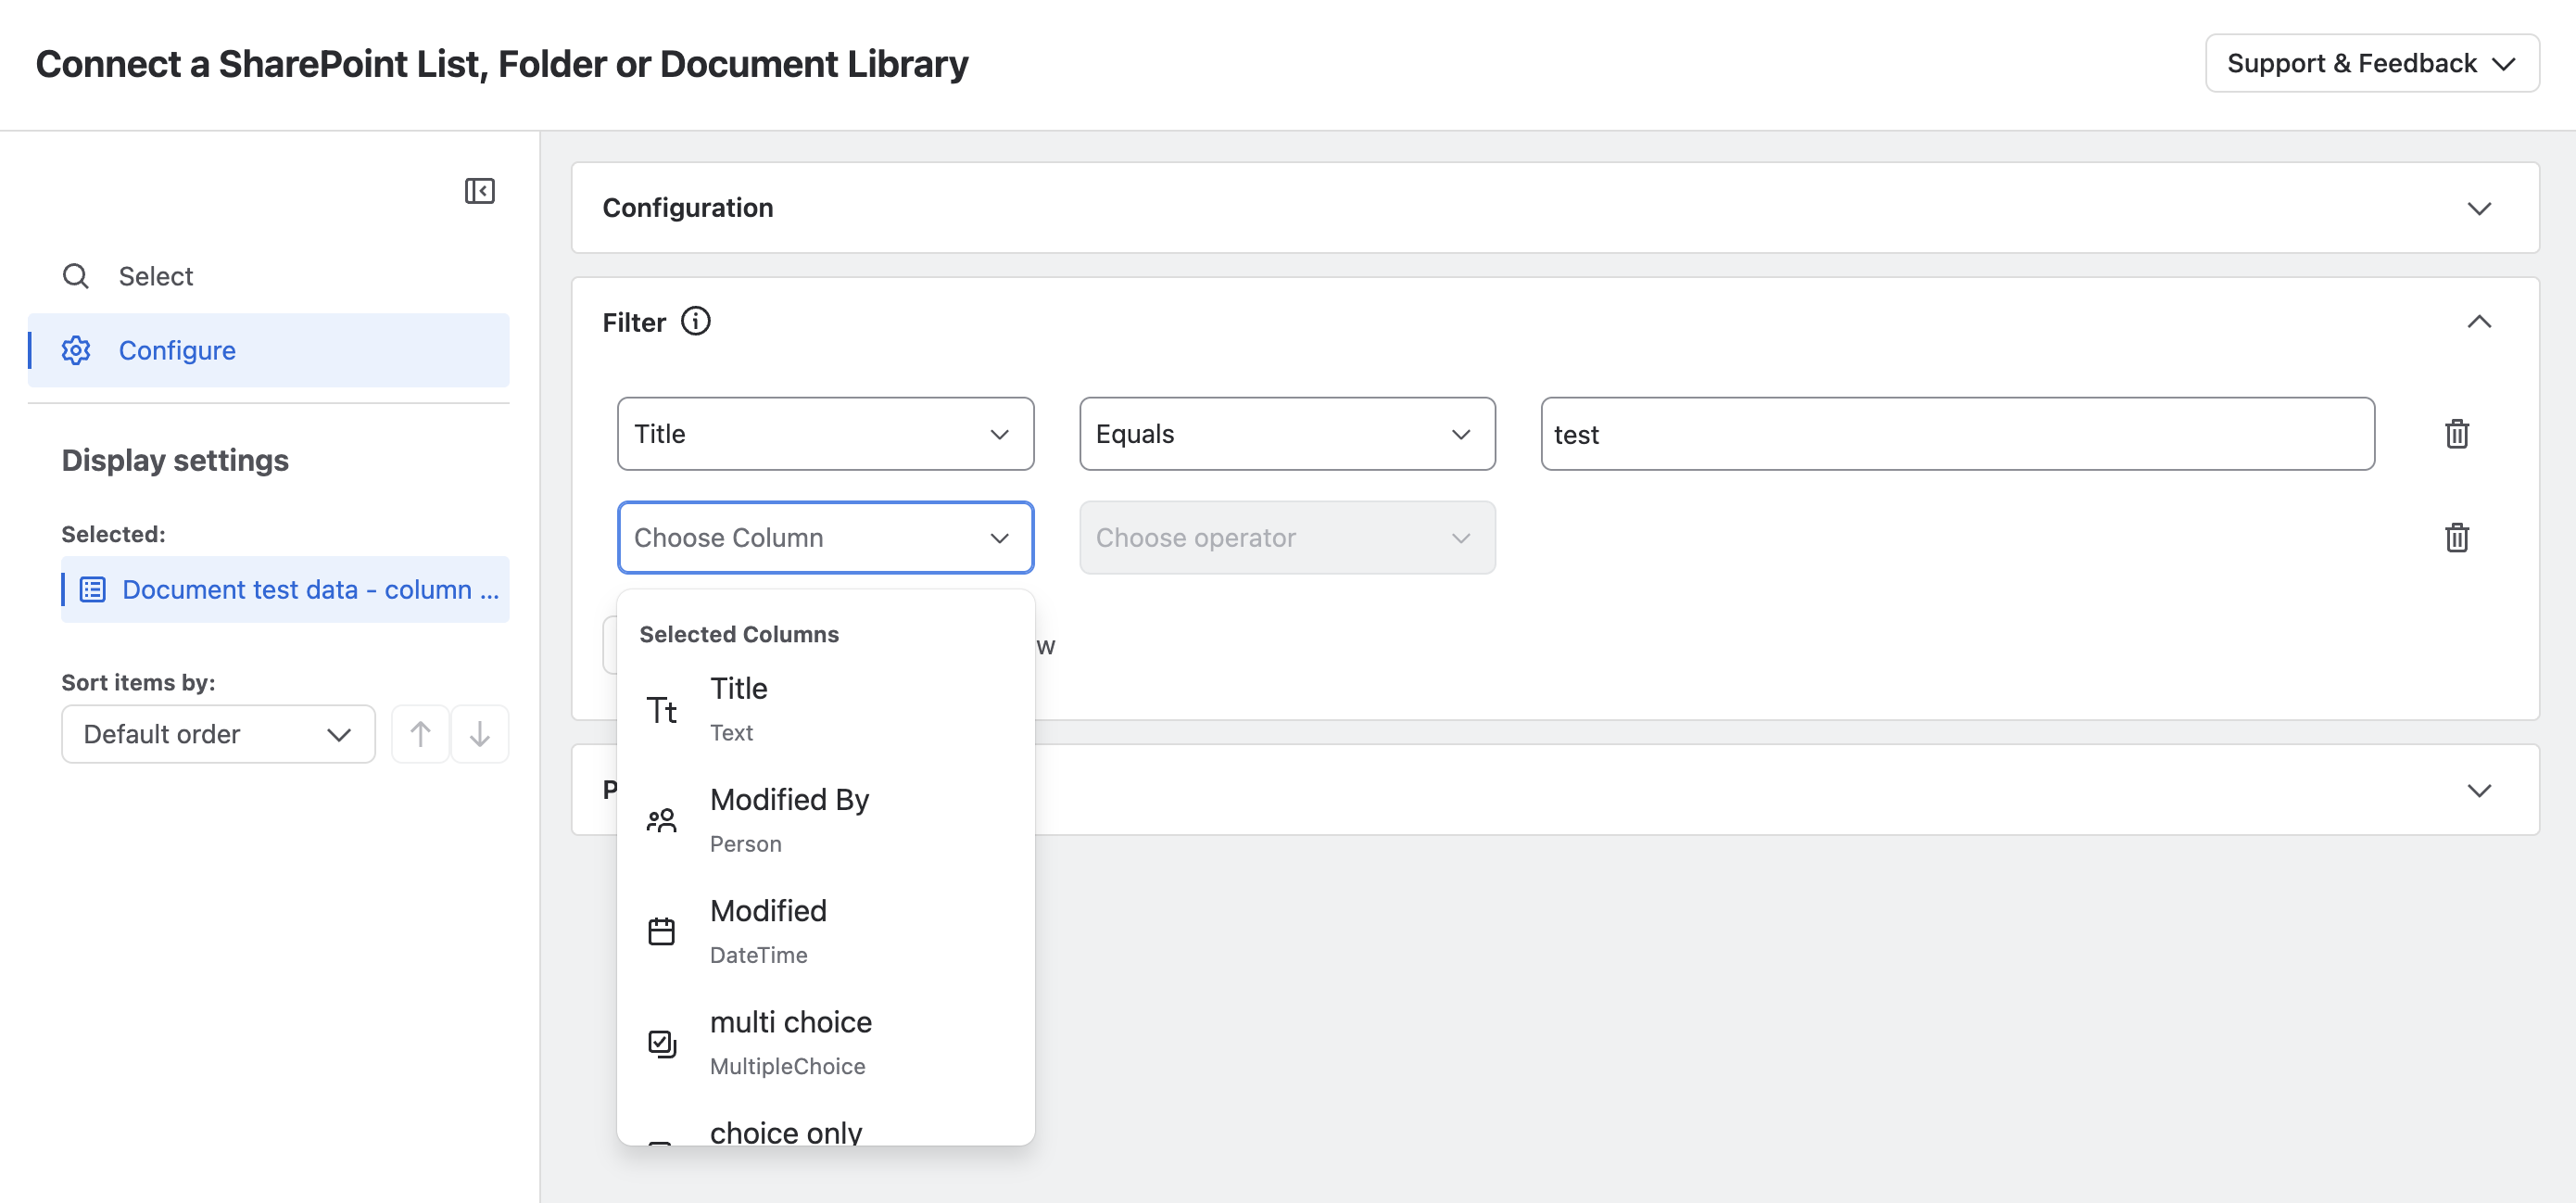Click the Filter section title
The image size is (2576, 1203).
[x=634, y=322]
